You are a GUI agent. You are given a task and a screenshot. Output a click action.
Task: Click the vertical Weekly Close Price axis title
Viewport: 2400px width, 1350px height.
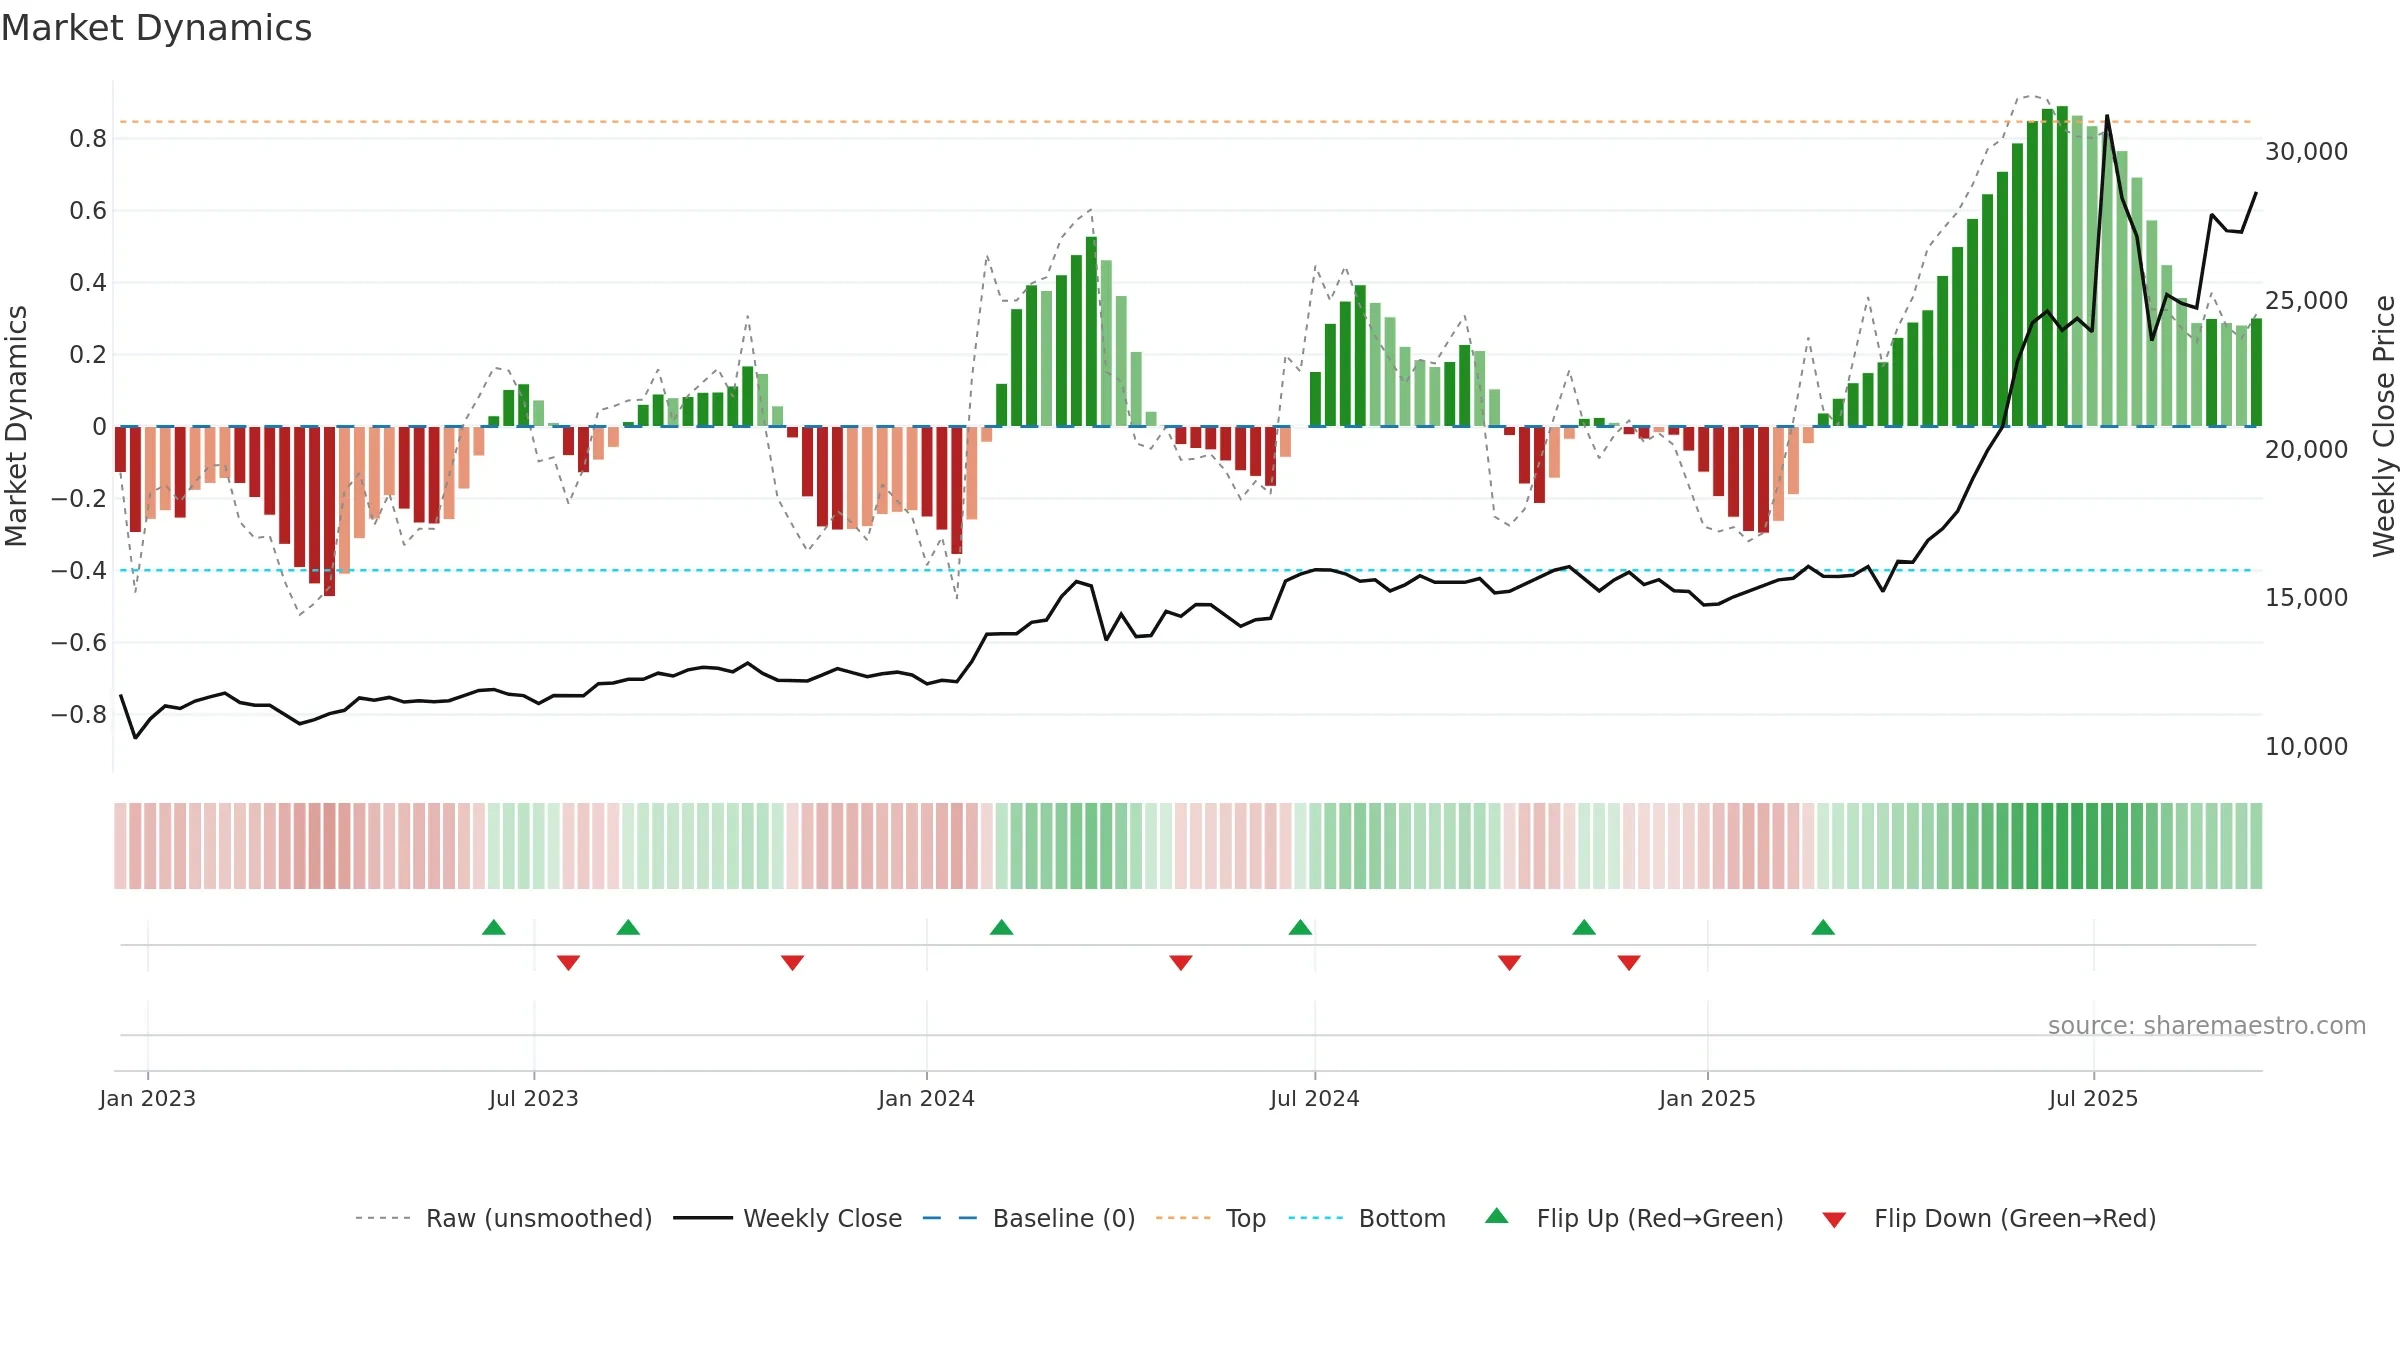click(2384, 426)
